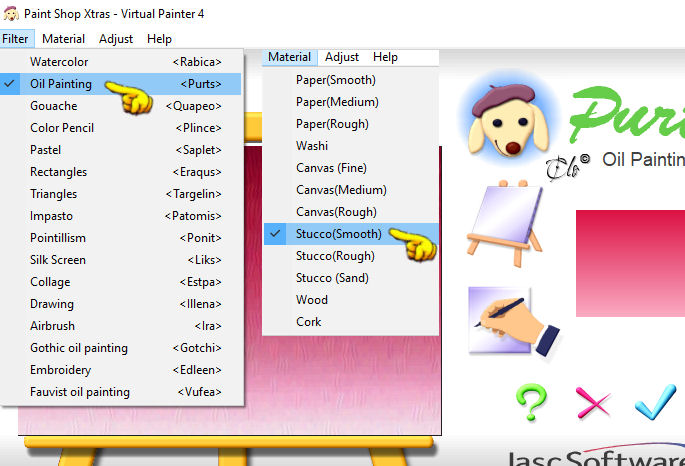The image size is (685, 466).
Task: Click the Paint Shop Xtras title icon
Action: [x=11, y=14]
